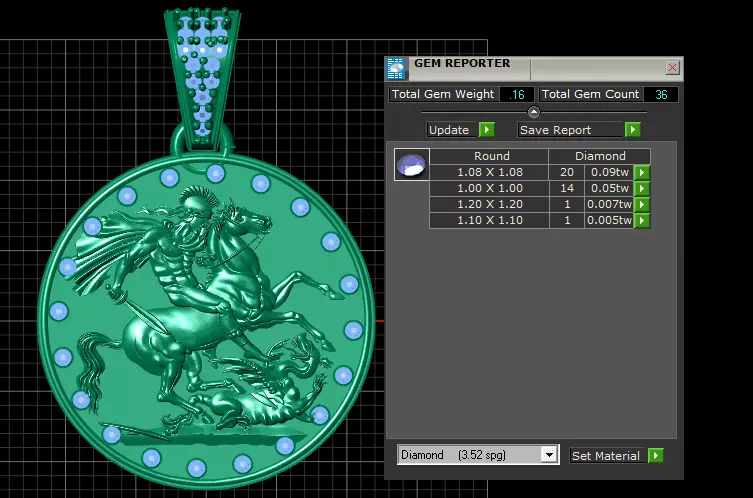Click the Total Gem Count label
Viewport: 753px width, 498px height.
(x=591, y=94)
